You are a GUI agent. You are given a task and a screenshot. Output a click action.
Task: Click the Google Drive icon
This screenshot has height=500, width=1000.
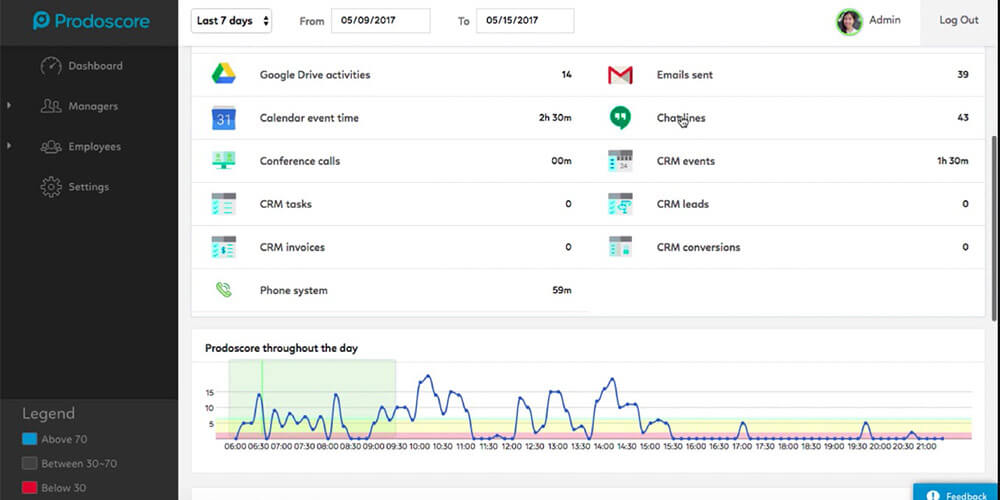pyautogui.click(x=224, y=74)
